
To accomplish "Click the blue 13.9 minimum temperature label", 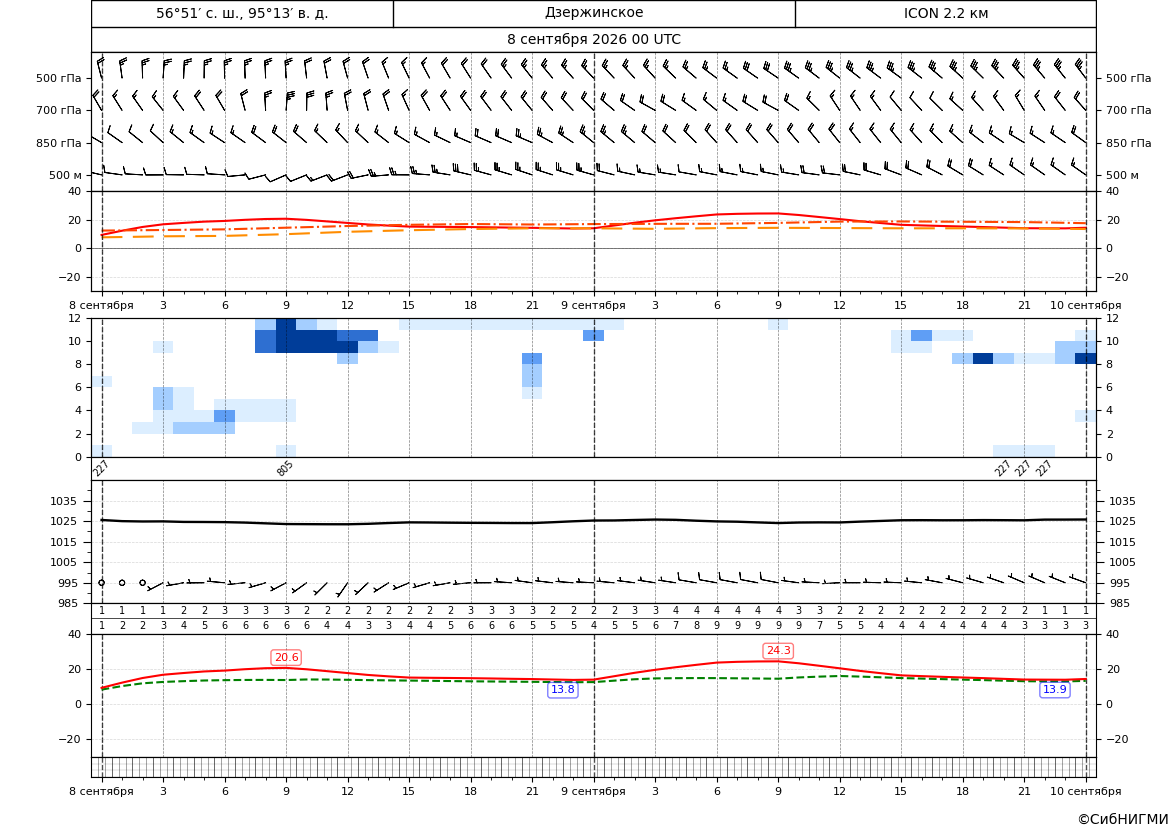I will [1054, 689].
